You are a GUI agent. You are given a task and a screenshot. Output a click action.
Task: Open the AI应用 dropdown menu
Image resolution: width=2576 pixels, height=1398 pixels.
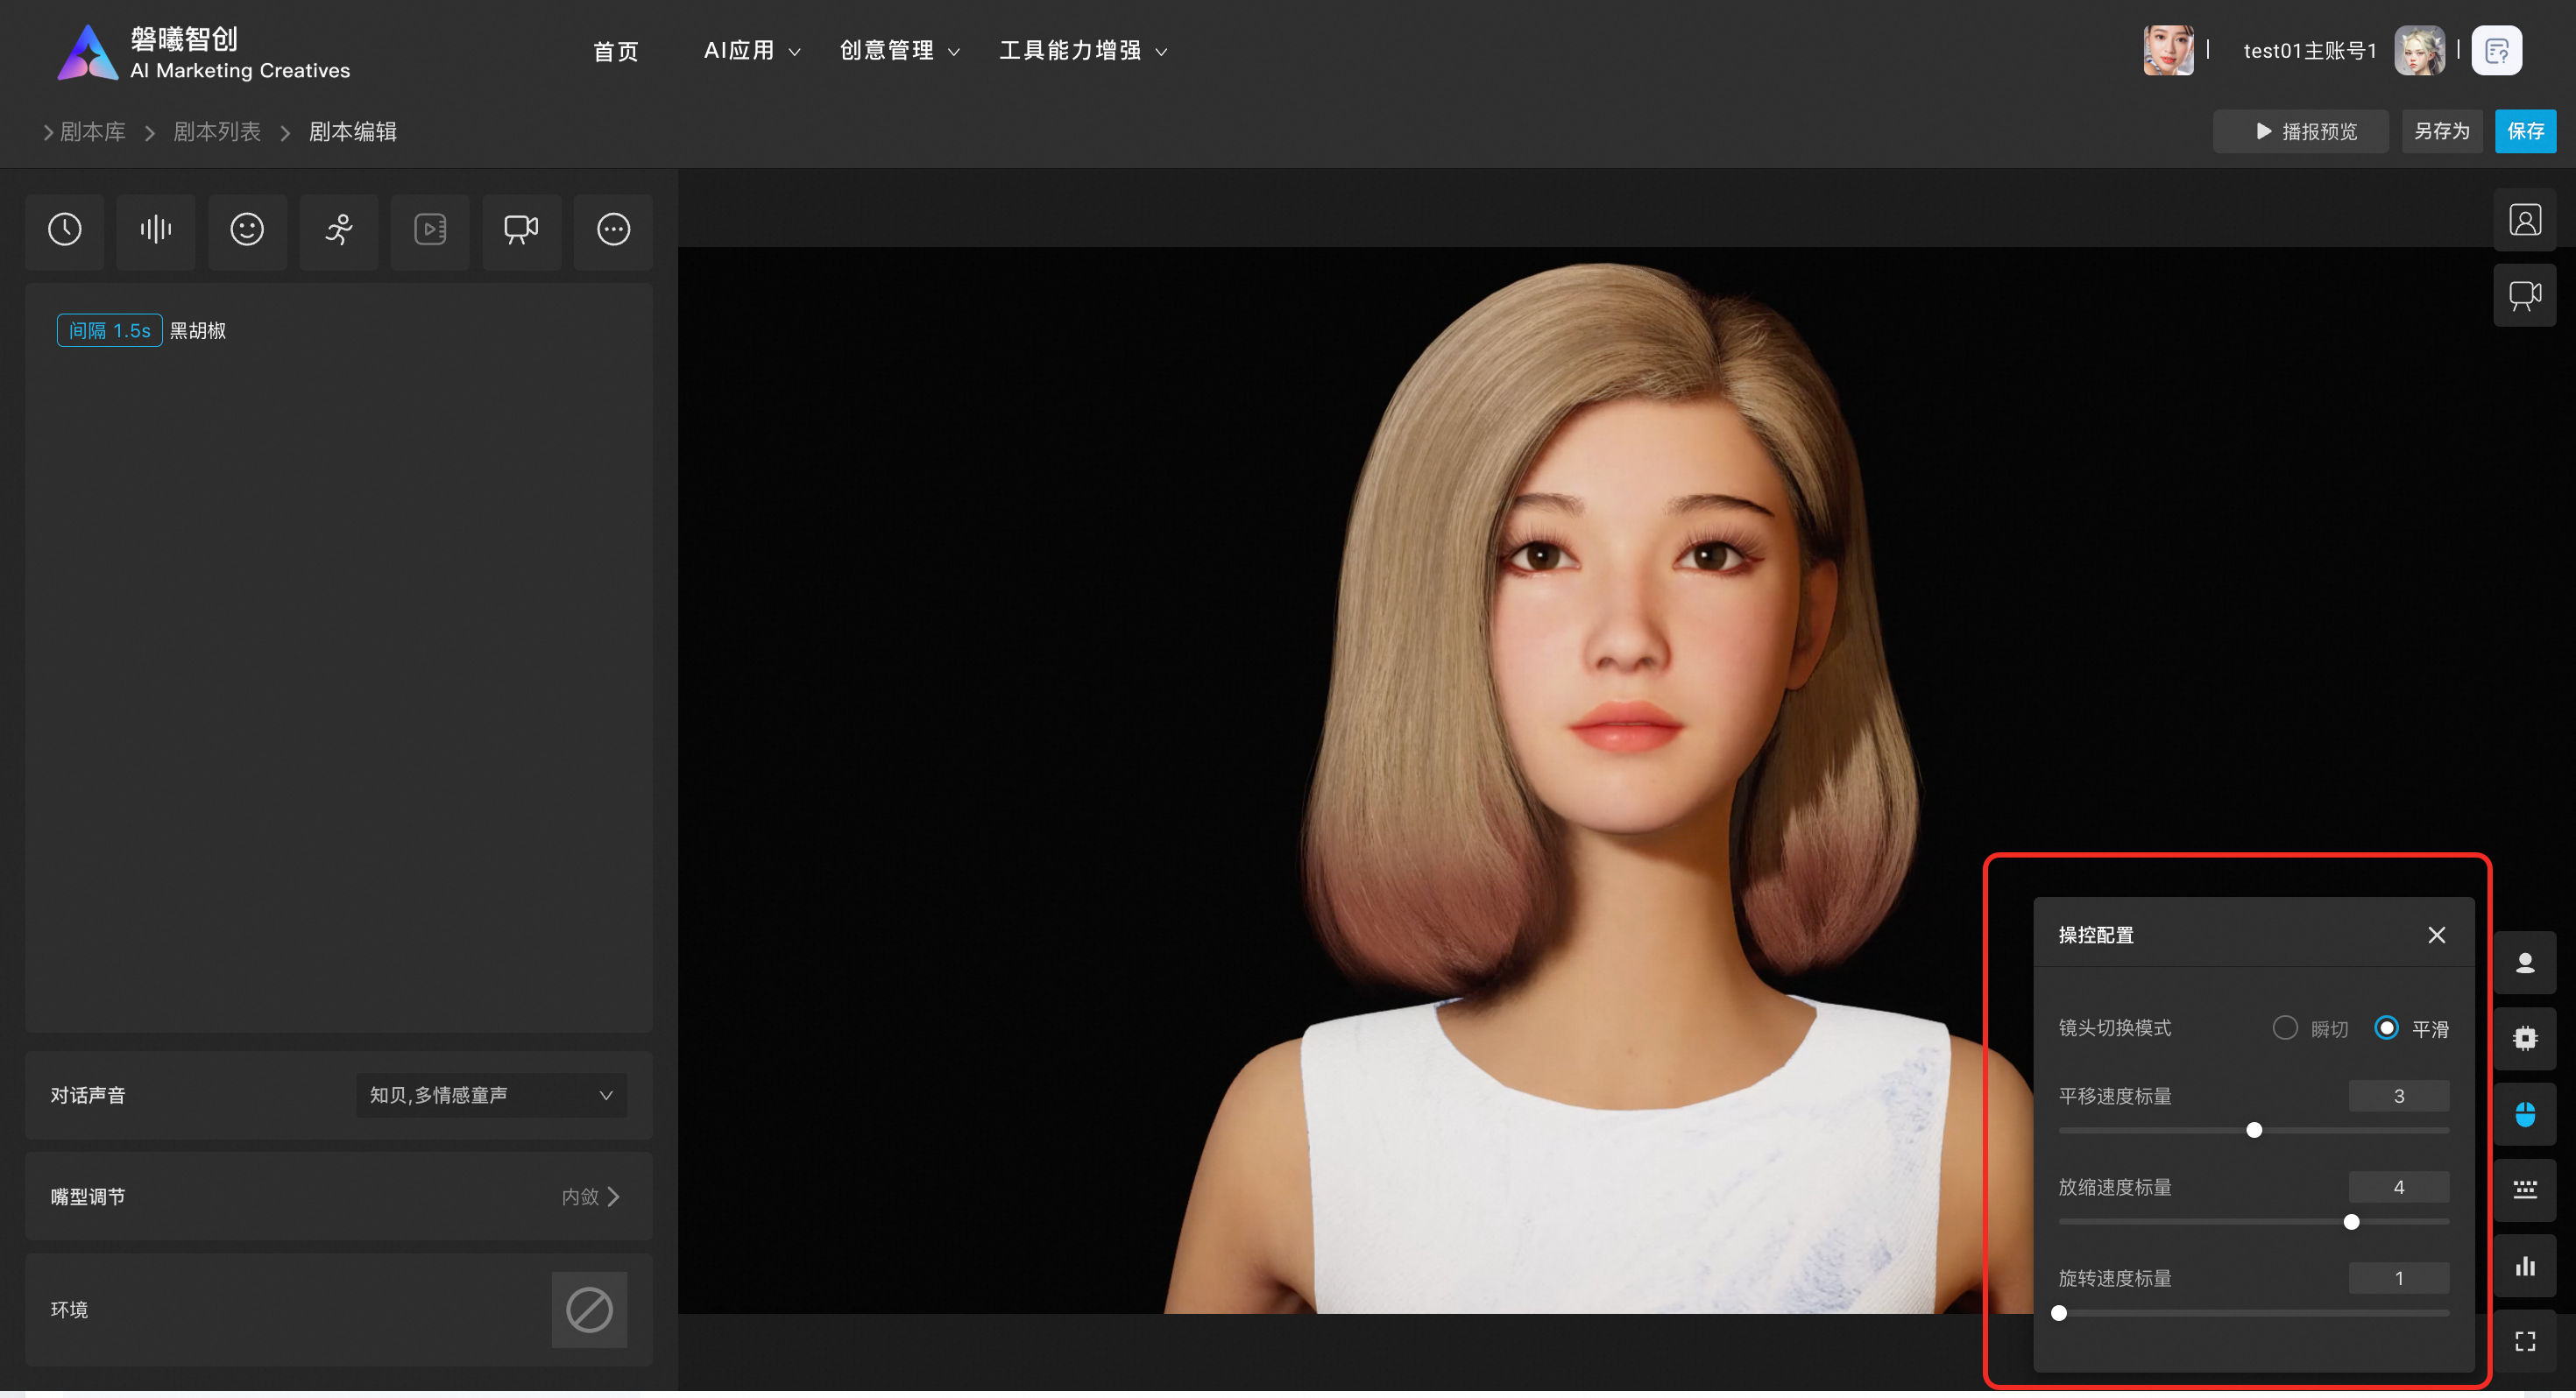(x=752, y=50)
